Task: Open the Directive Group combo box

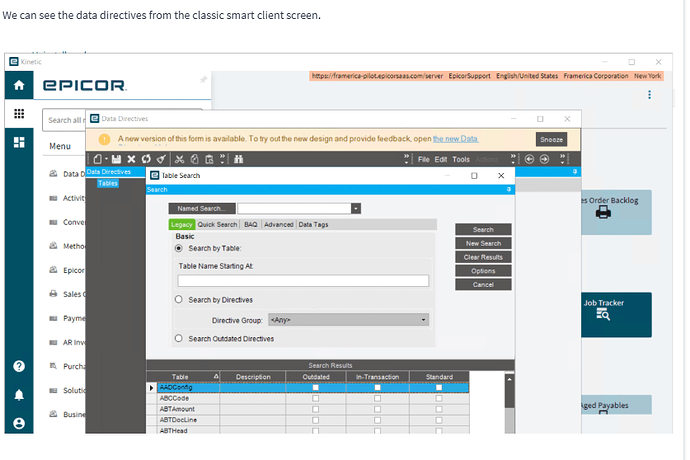Action: tap(348, 320)
